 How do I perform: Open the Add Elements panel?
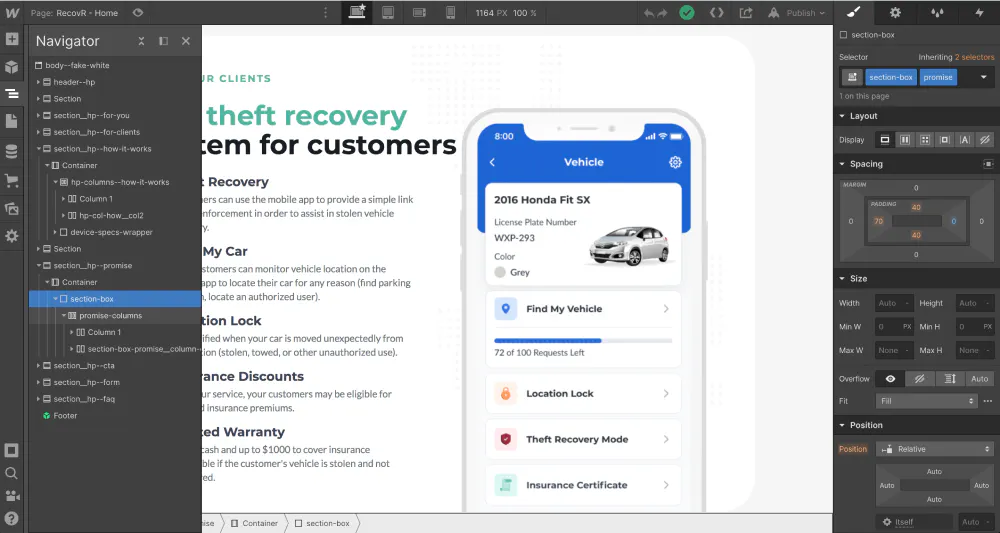coord(11,39)
